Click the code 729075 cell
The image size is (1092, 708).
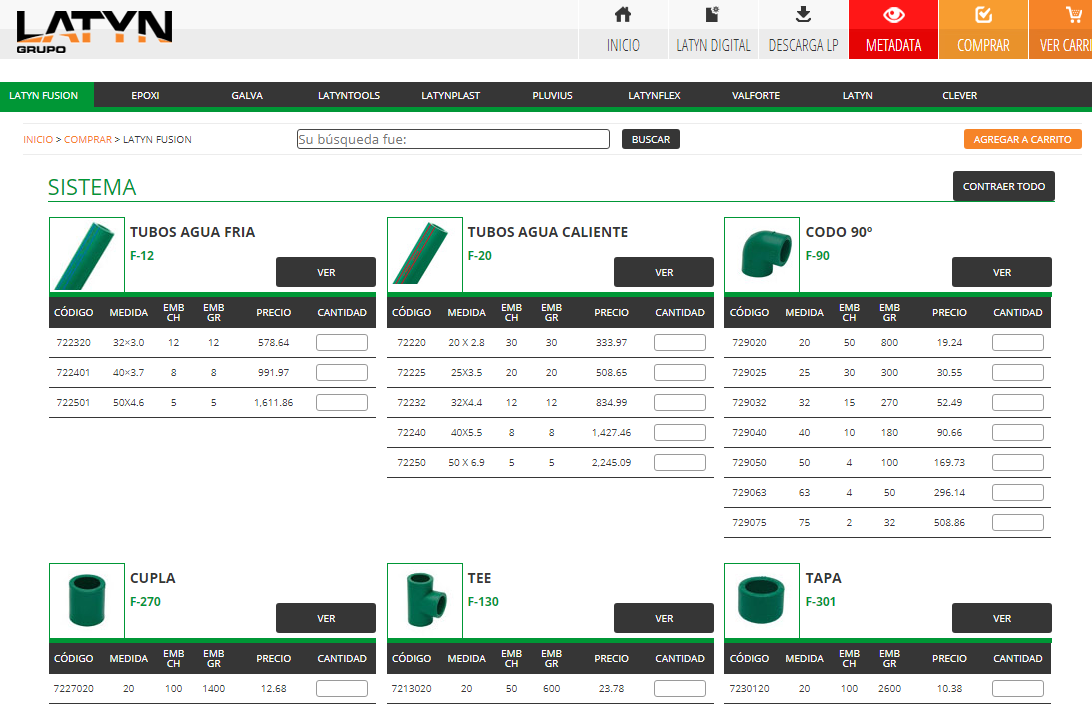[749, 522]
